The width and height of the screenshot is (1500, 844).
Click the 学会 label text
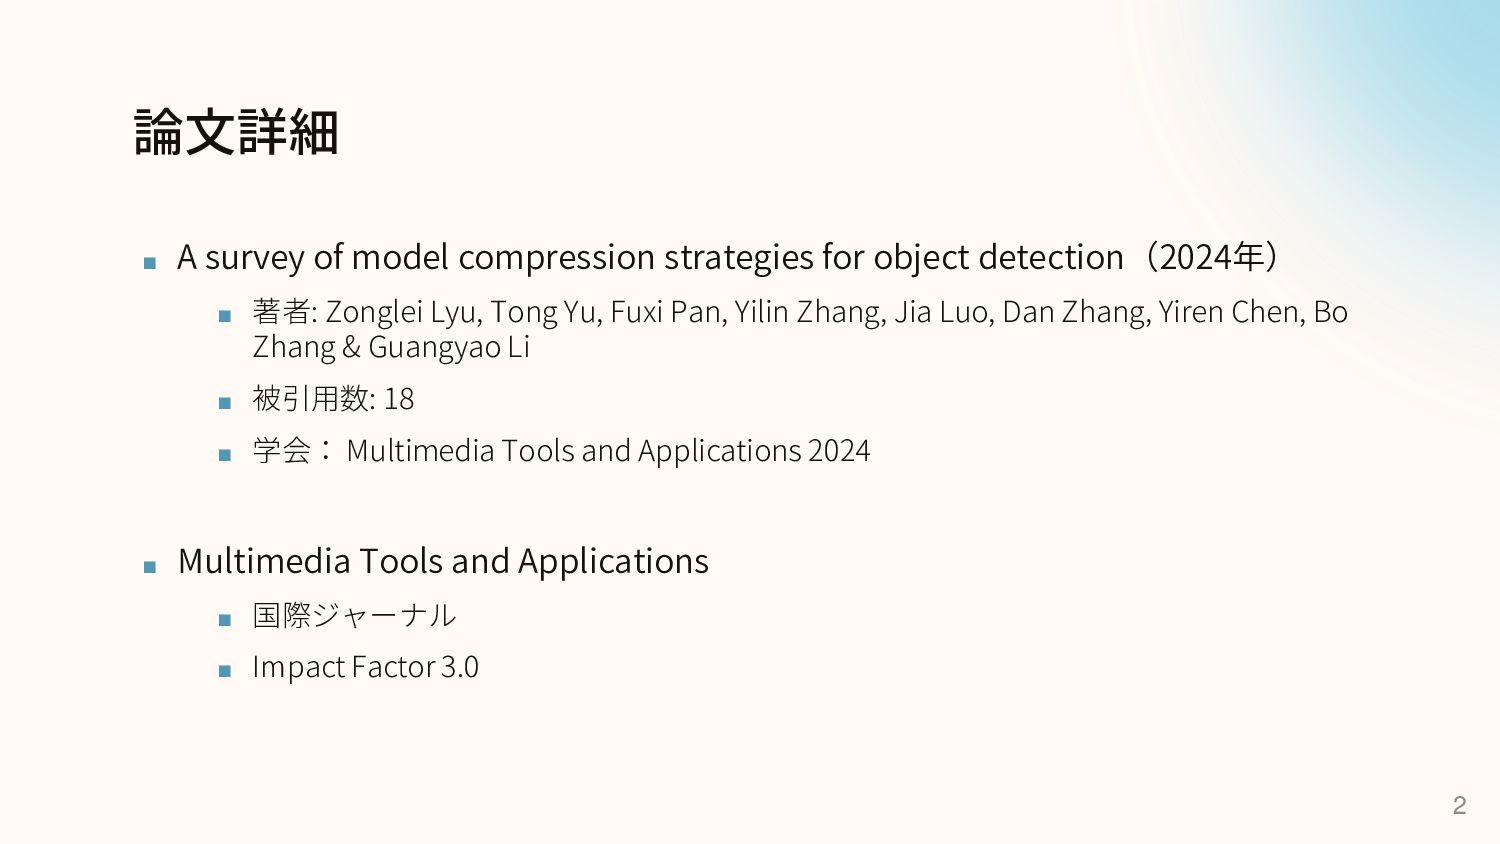282,451
